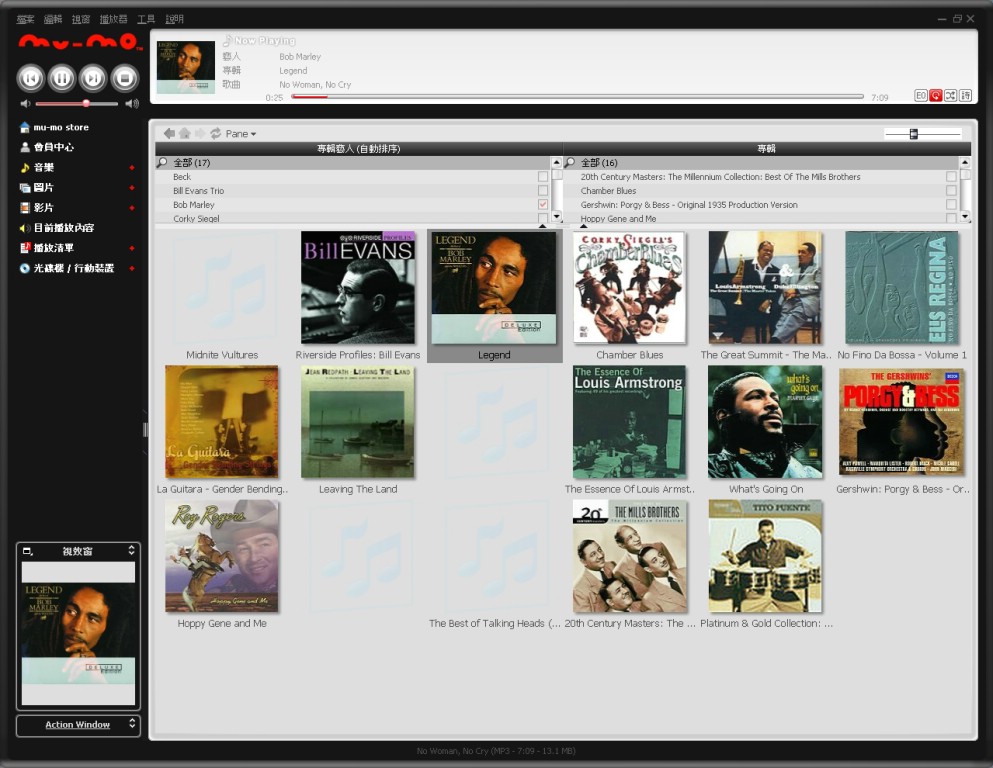
Task: Click the artist list scroll-down arrow
Action: click(557, 217)
